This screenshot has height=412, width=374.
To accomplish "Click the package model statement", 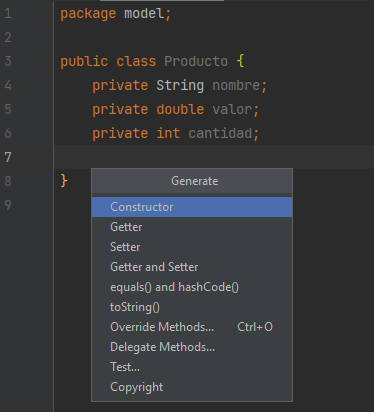I will point(115,14).
